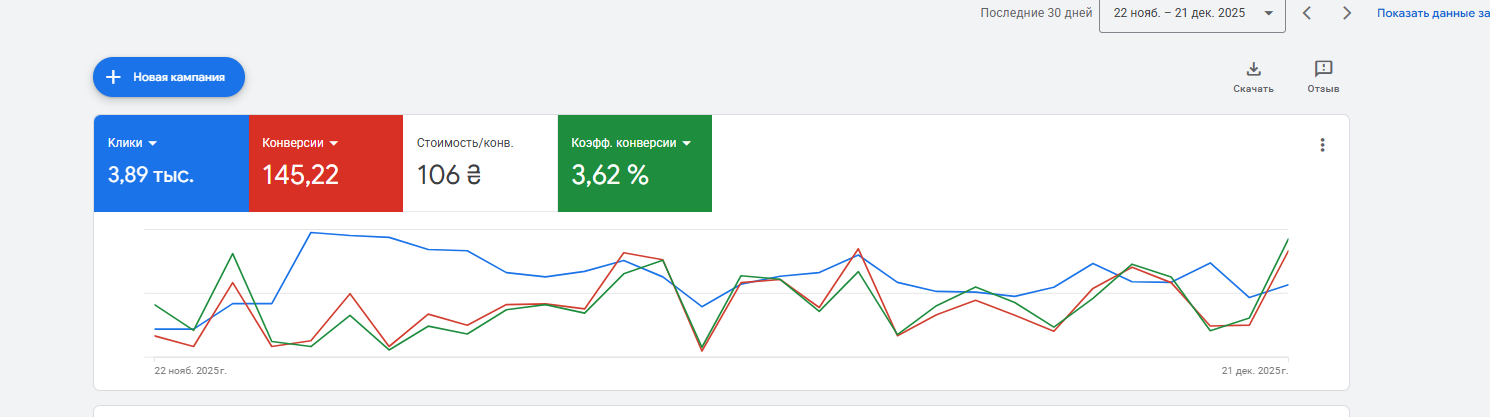The image size is (1490, 417).
Task: Click the Показать данные за link
Action: pos(1432,13)
